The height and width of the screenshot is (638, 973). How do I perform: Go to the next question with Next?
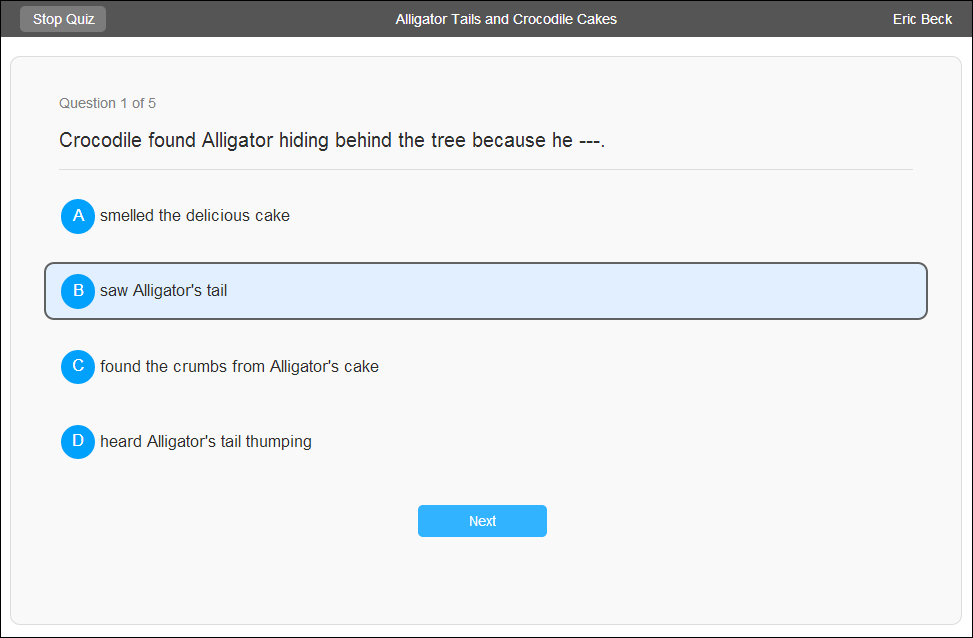482,521
